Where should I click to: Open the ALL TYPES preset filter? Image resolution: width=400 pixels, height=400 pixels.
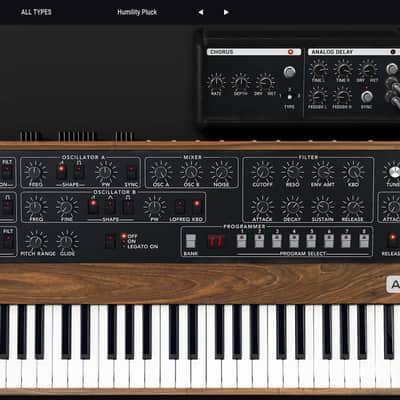[x=36, y=12]
